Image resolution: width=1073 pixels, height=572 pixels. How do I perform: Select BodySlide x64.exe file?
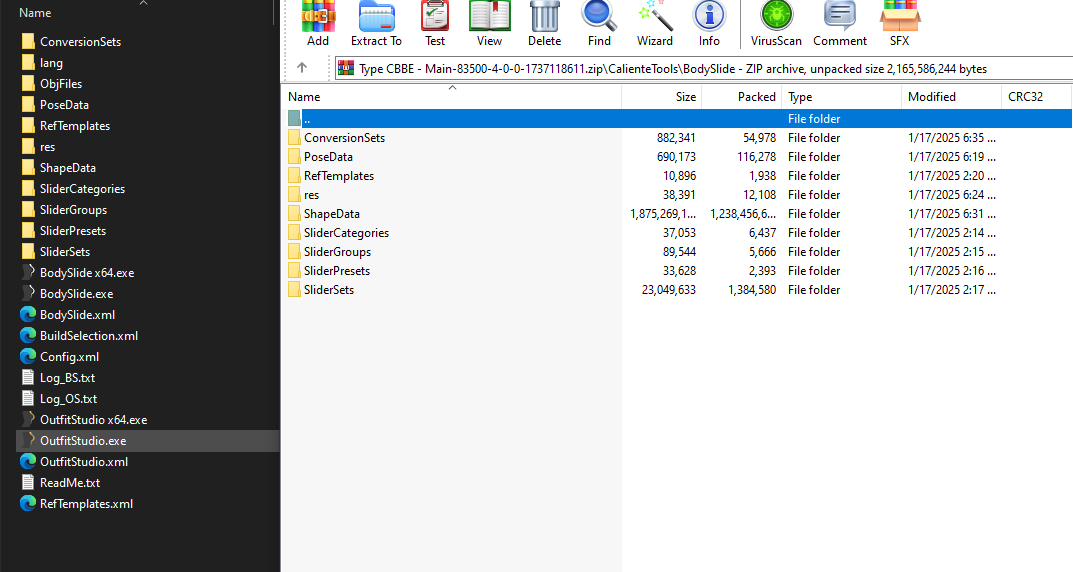tap(87, 272)
